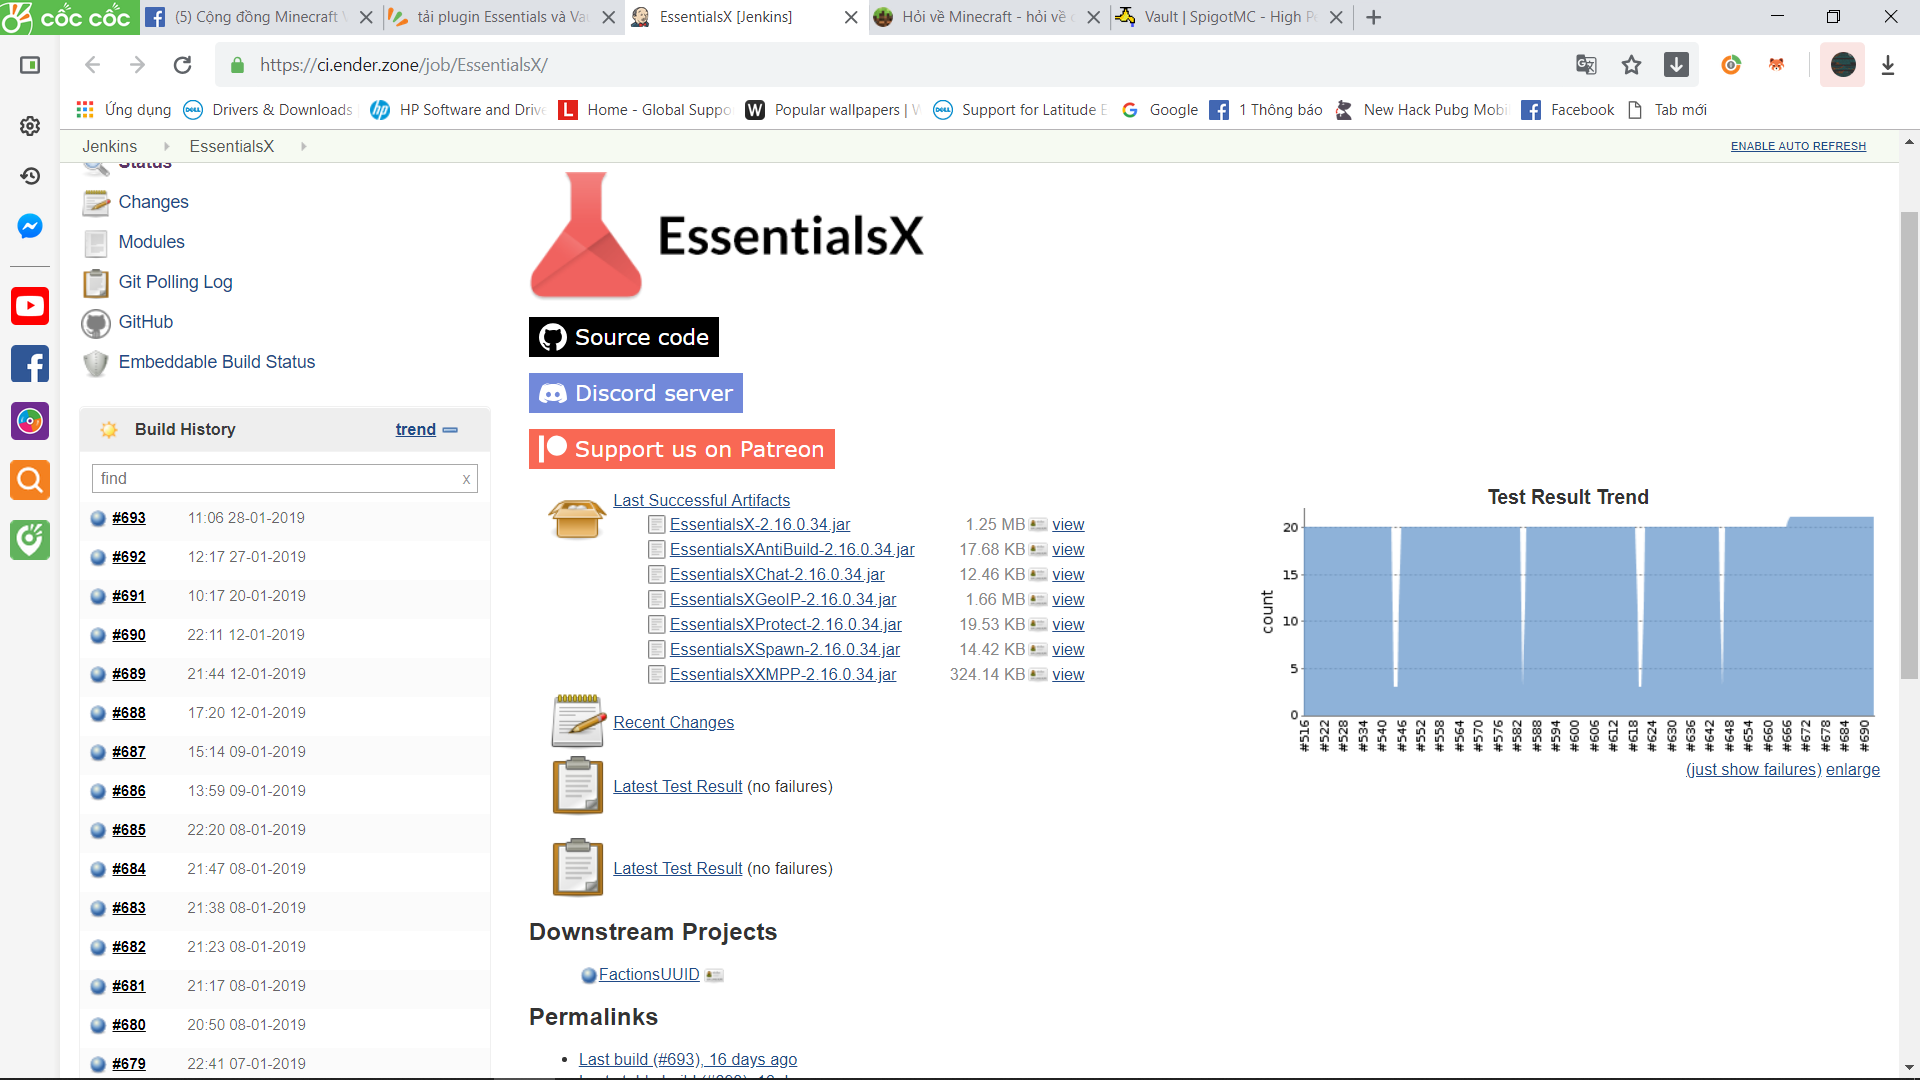The height and width of the screenshot is (1080, 1920).
Task: Reload the page with refresh icon
Action: click(182, 65)
